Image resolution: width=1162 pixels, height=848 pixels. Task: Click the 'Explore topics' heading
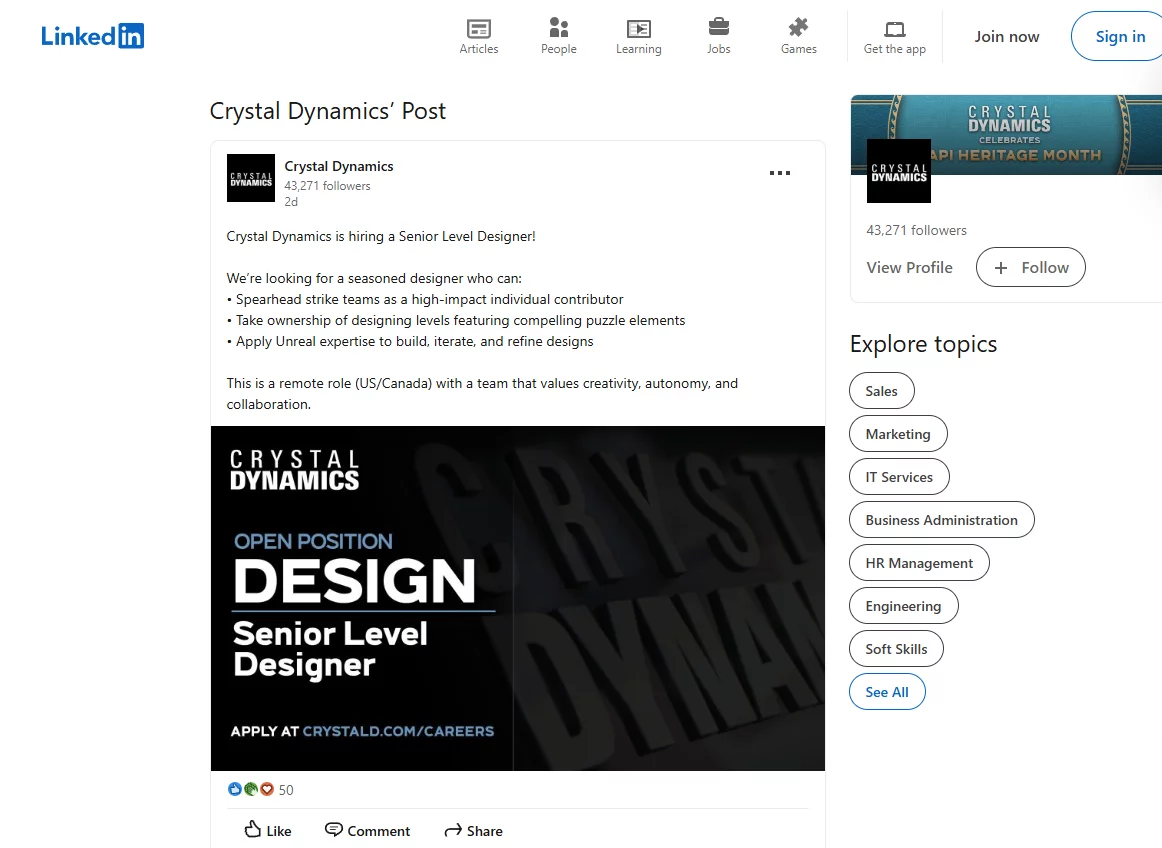[x=923, y=344]
